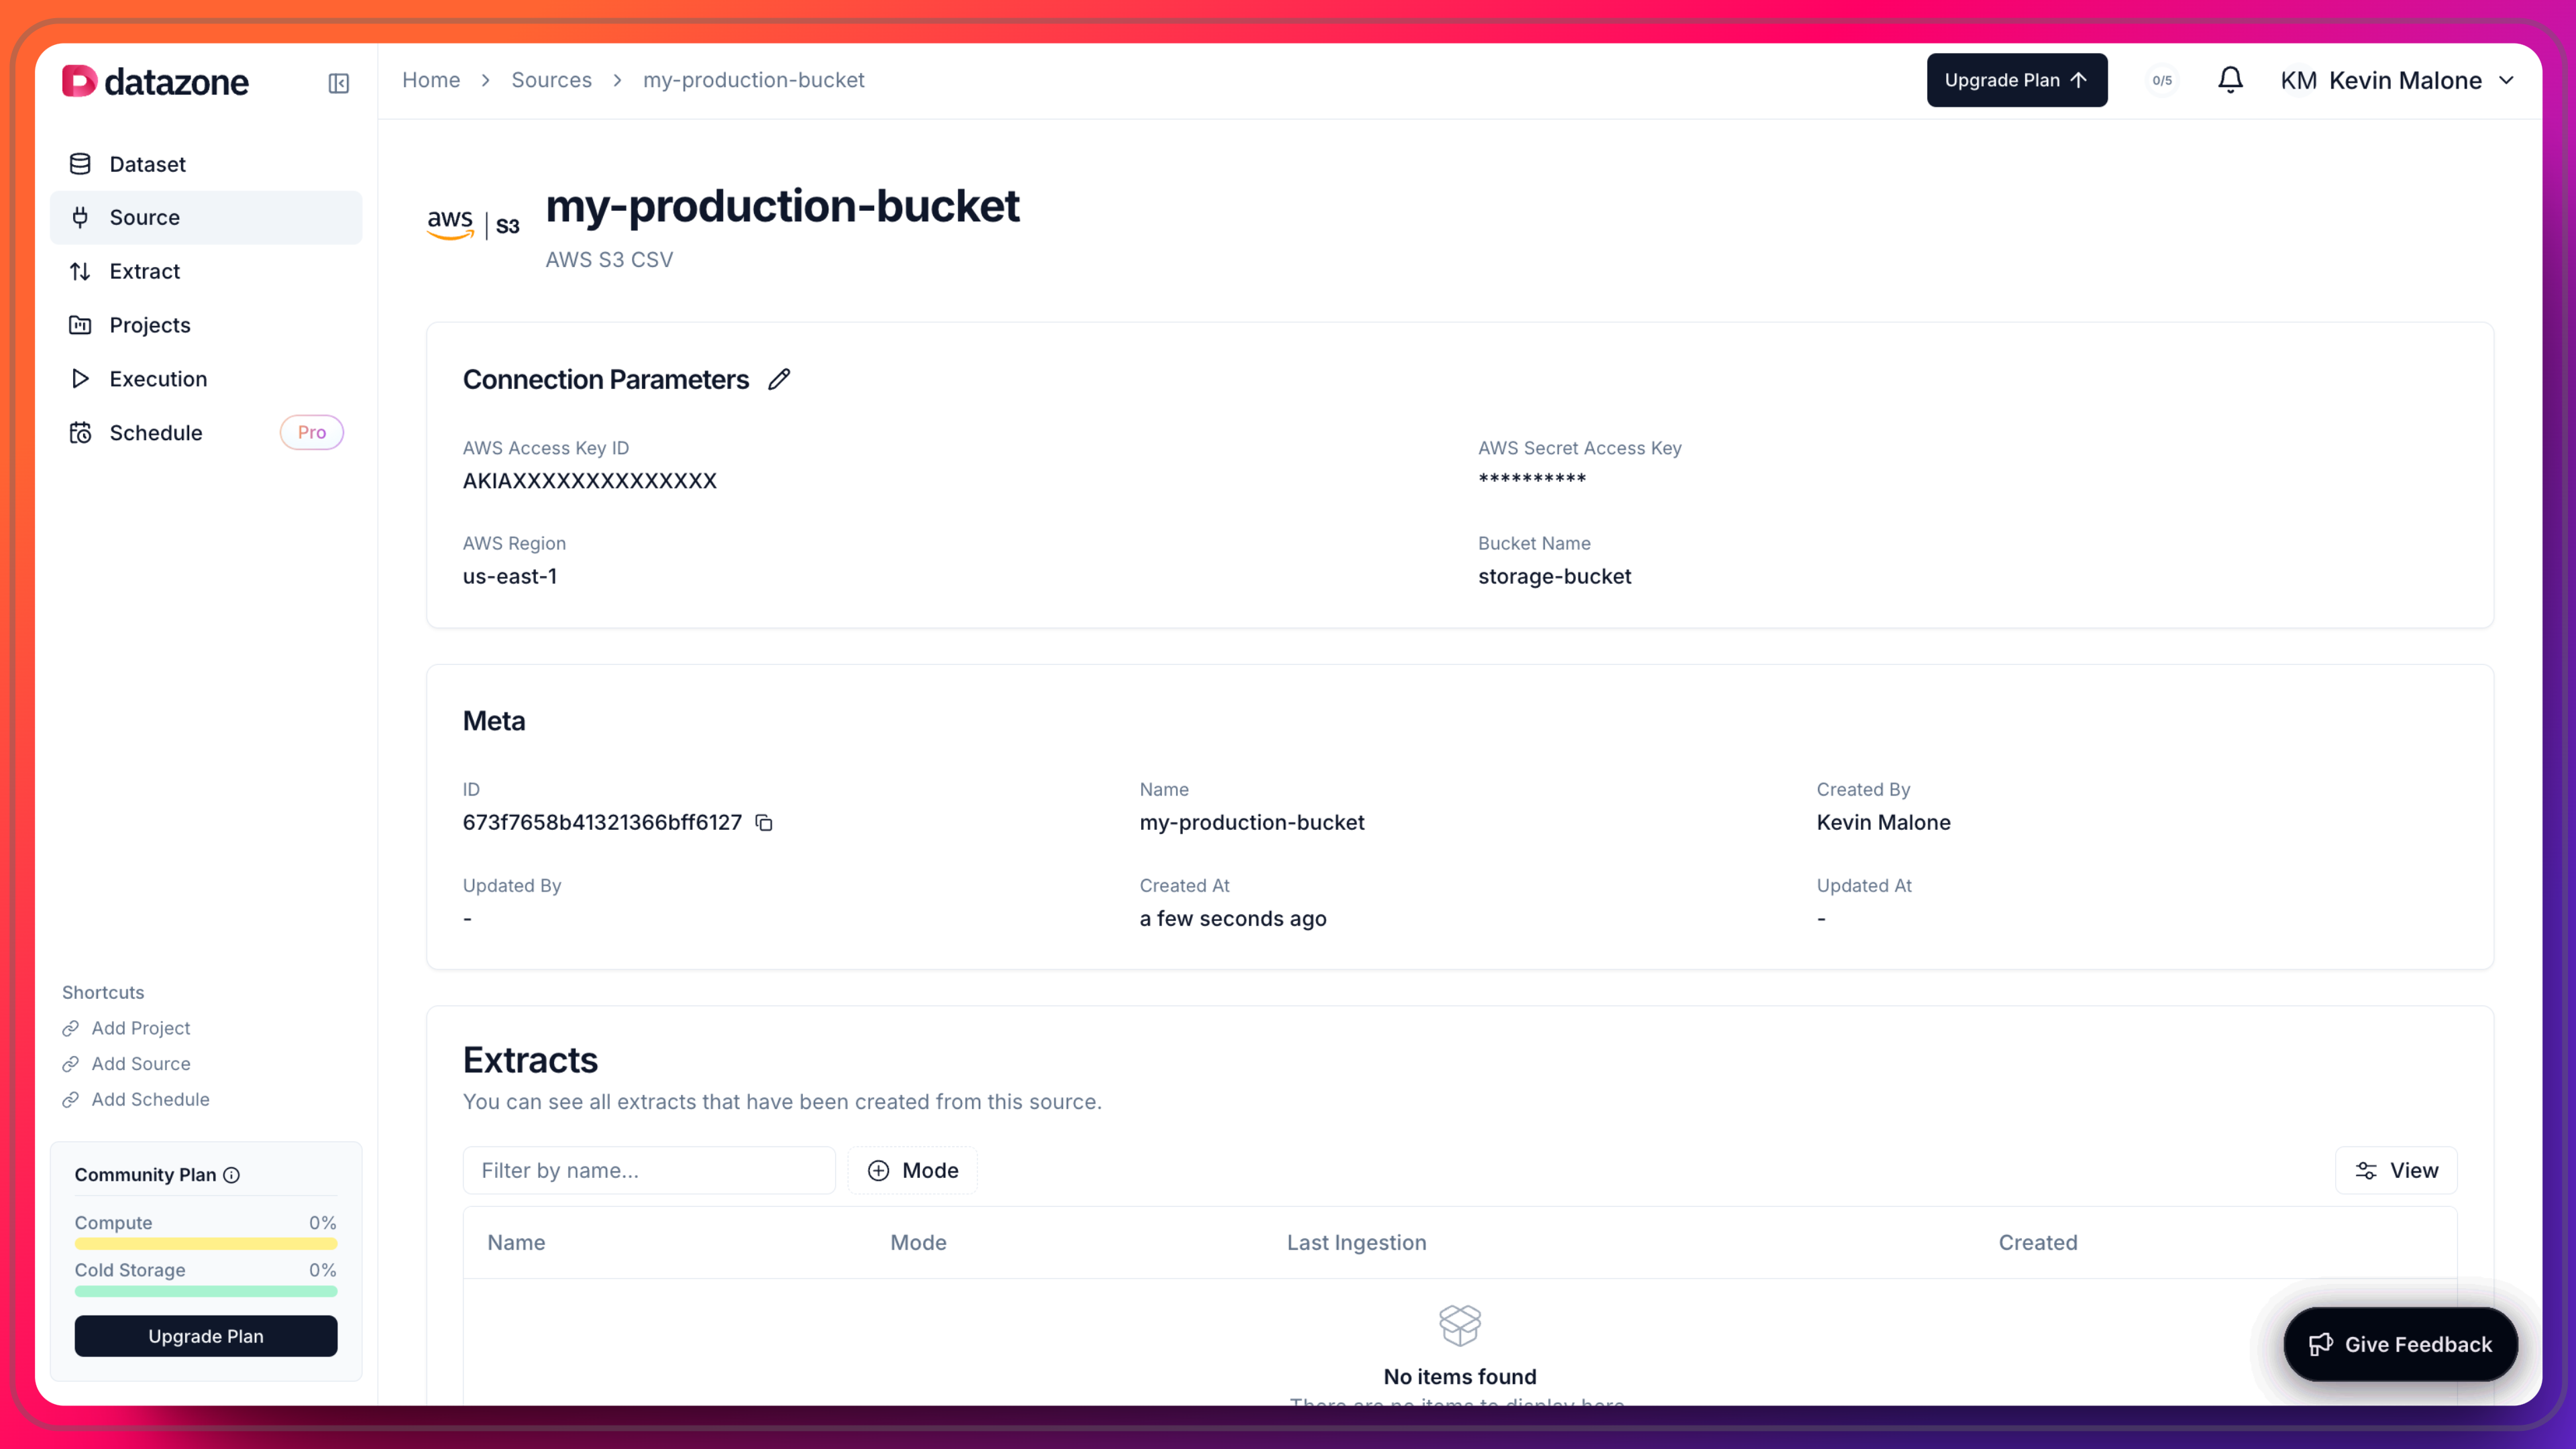The image size is (2576, 1449).
Task: Click the AWS S3 CSV subtitle
Action: (x=609, y=260)
